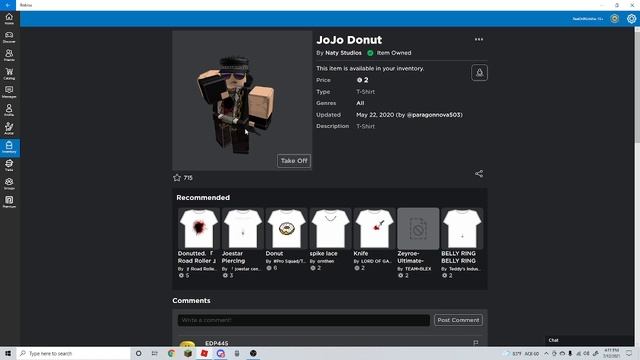Open the BELLY RING recommended shirt
This screenshot has height=360, width=640.
coord(462,243)
